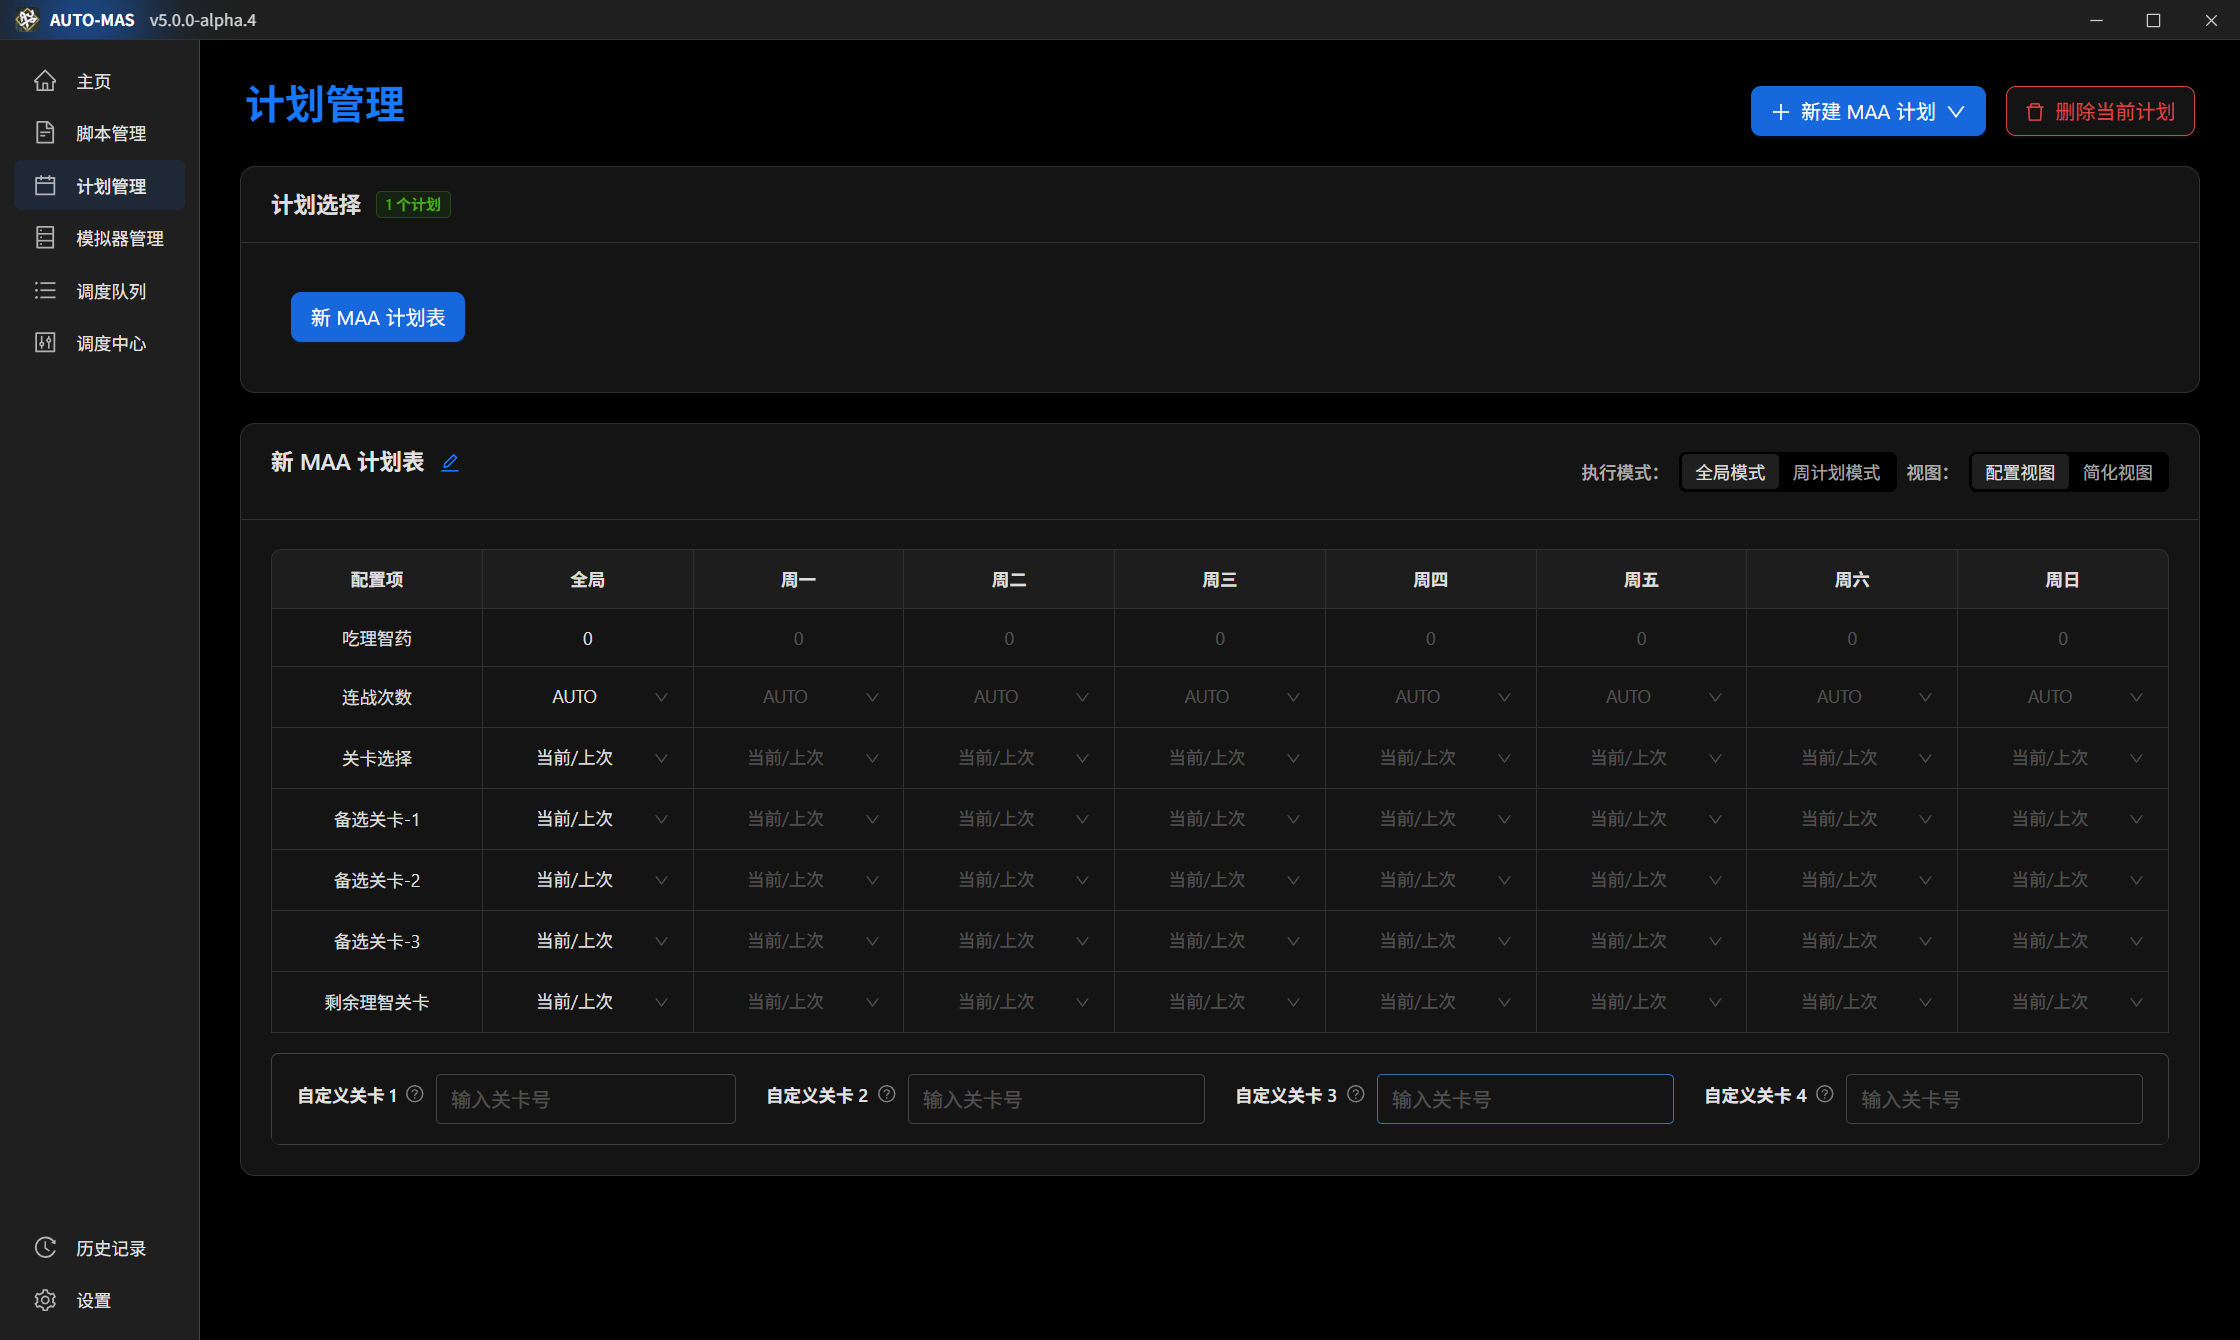
Task: Click the pencil icon to rename plan
Action: coord(450,463)
